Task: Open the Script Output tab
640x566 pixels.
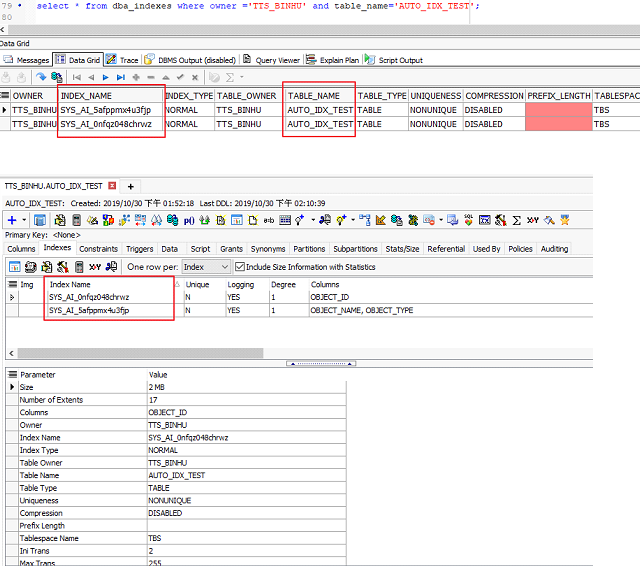Action: click(x=394, y=60)
